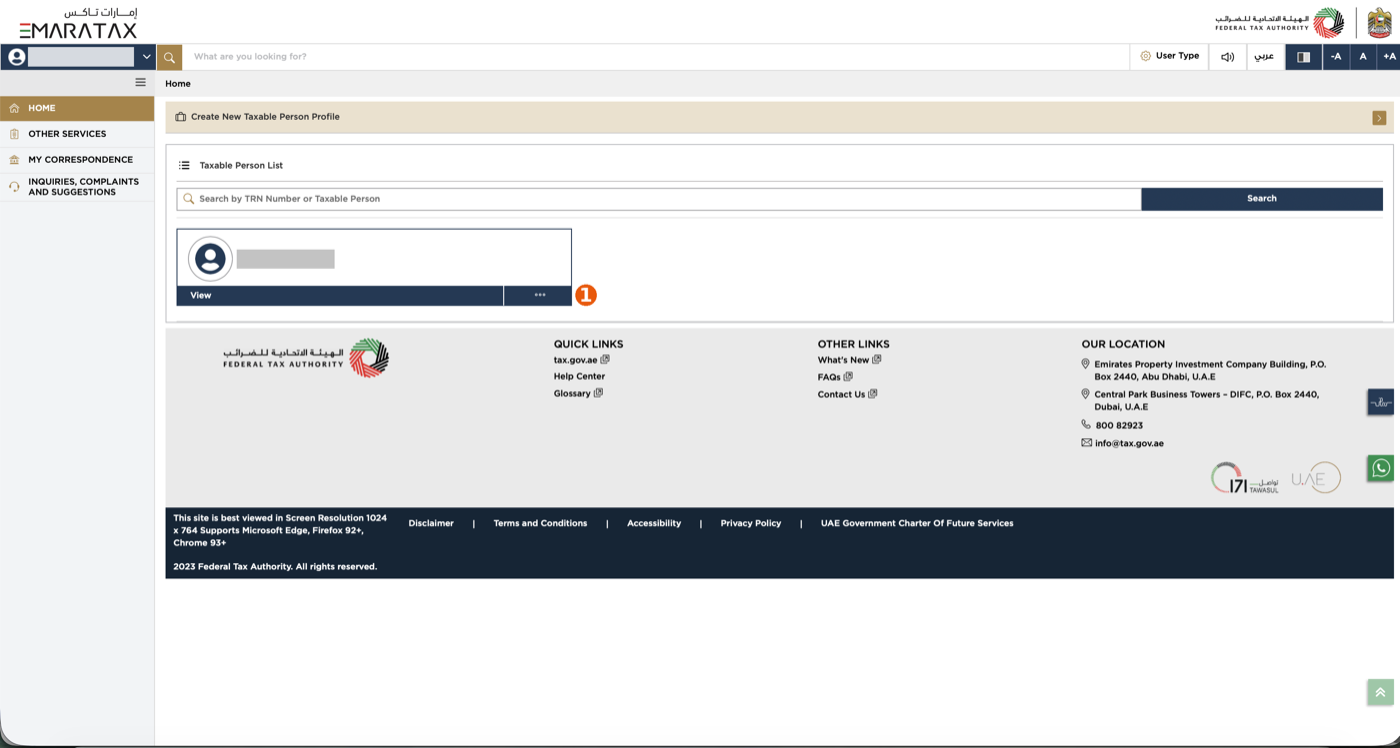The height and width of the screenshot is (748, 1400).
Task: Open Terms and Conditions footer link
Action: tap(540, 523)
